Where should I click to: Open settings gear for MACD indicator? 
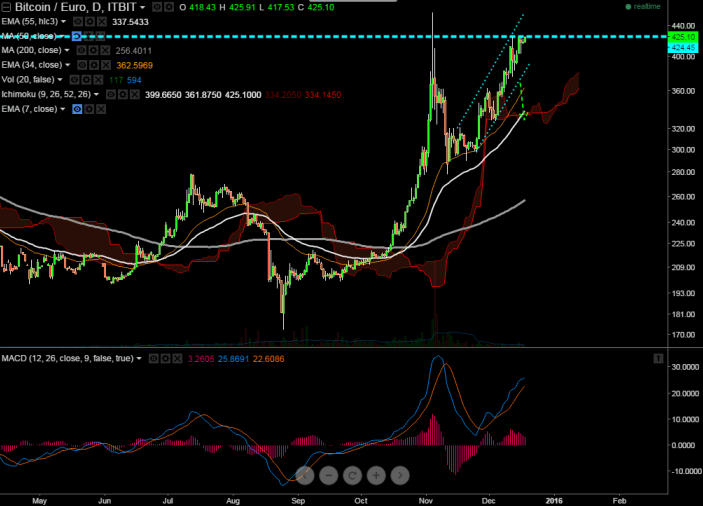pyautogui.click(x=165, y=359)
